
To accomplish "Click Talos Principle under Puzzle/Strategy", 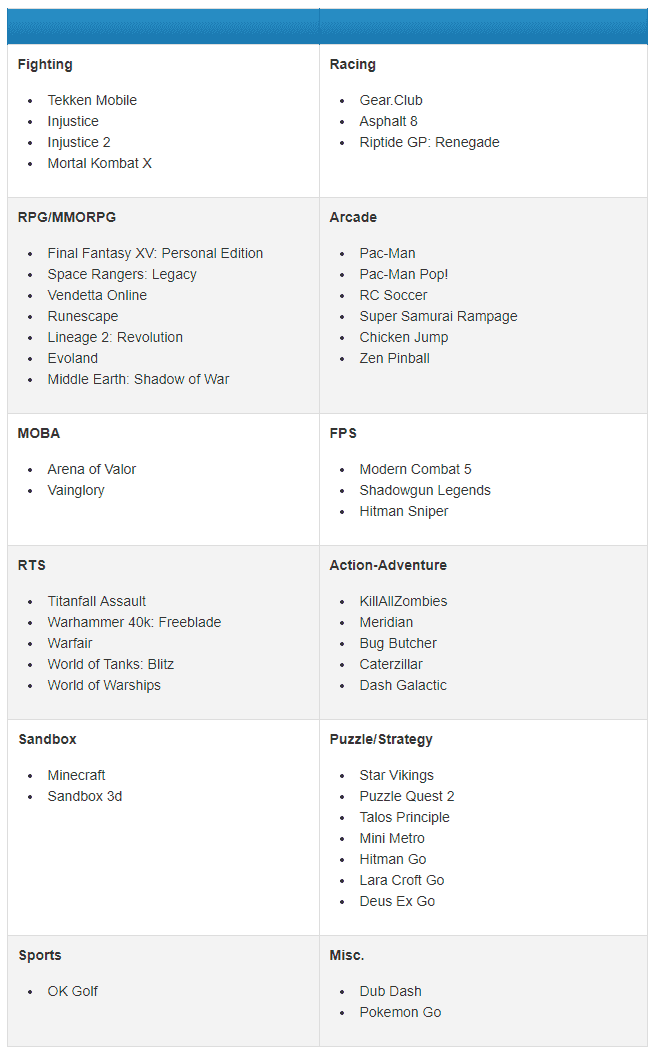I will pyautogui.click(x=405, y=817).
